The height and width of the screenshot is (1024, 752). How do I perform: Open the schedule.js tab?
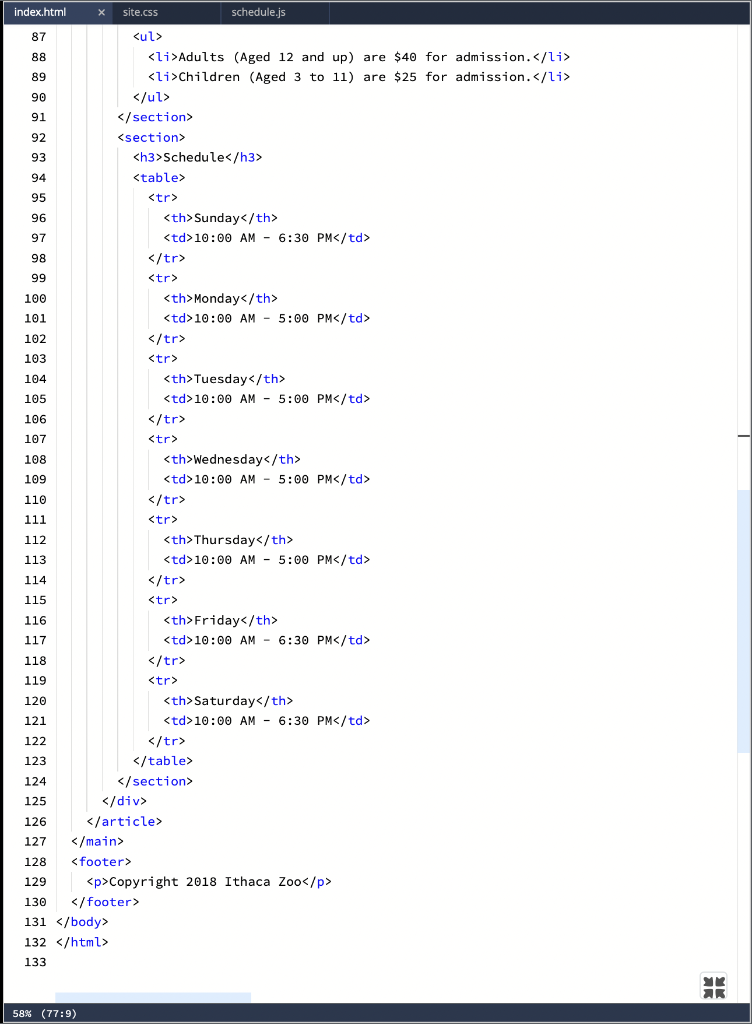click(x=258, y=12)
